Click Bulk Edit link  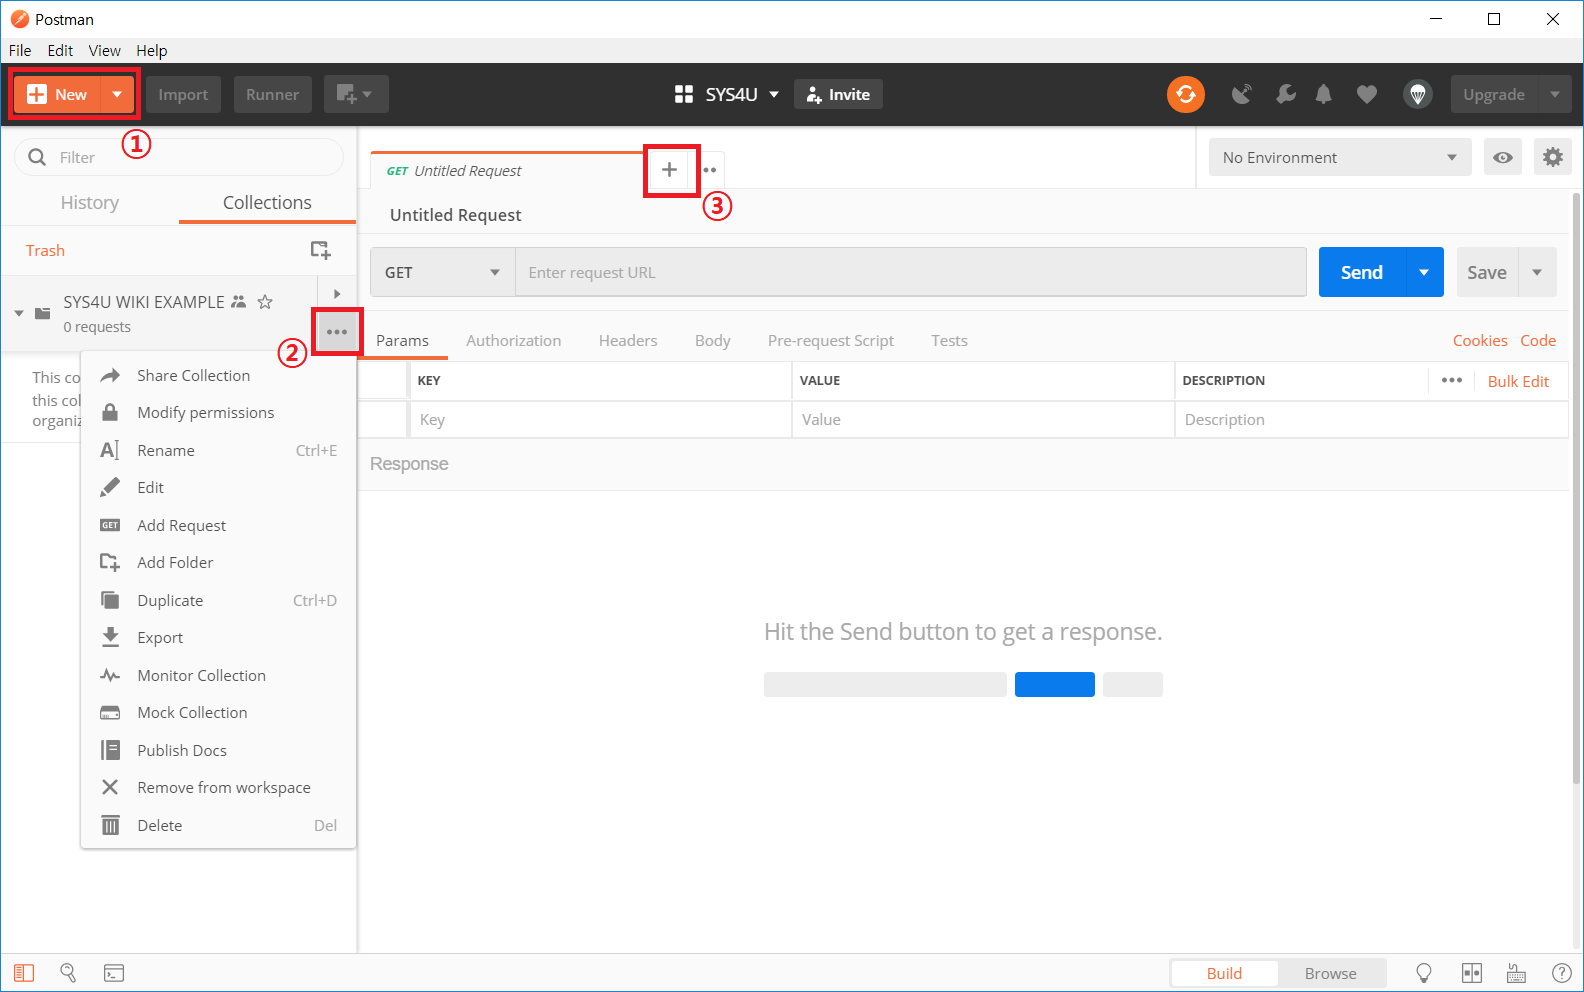click(x=1518, y=381)
